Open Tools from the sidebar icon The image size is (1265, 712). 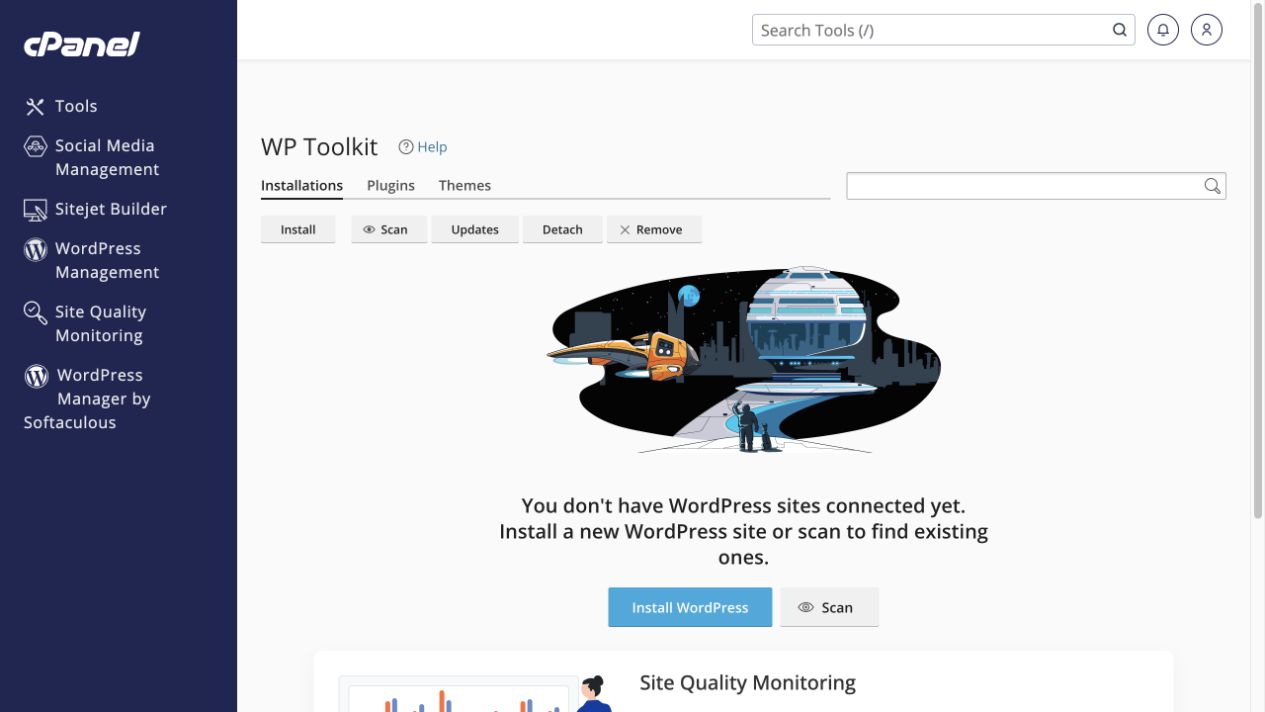pyautogui.click(x=35, y=106)
